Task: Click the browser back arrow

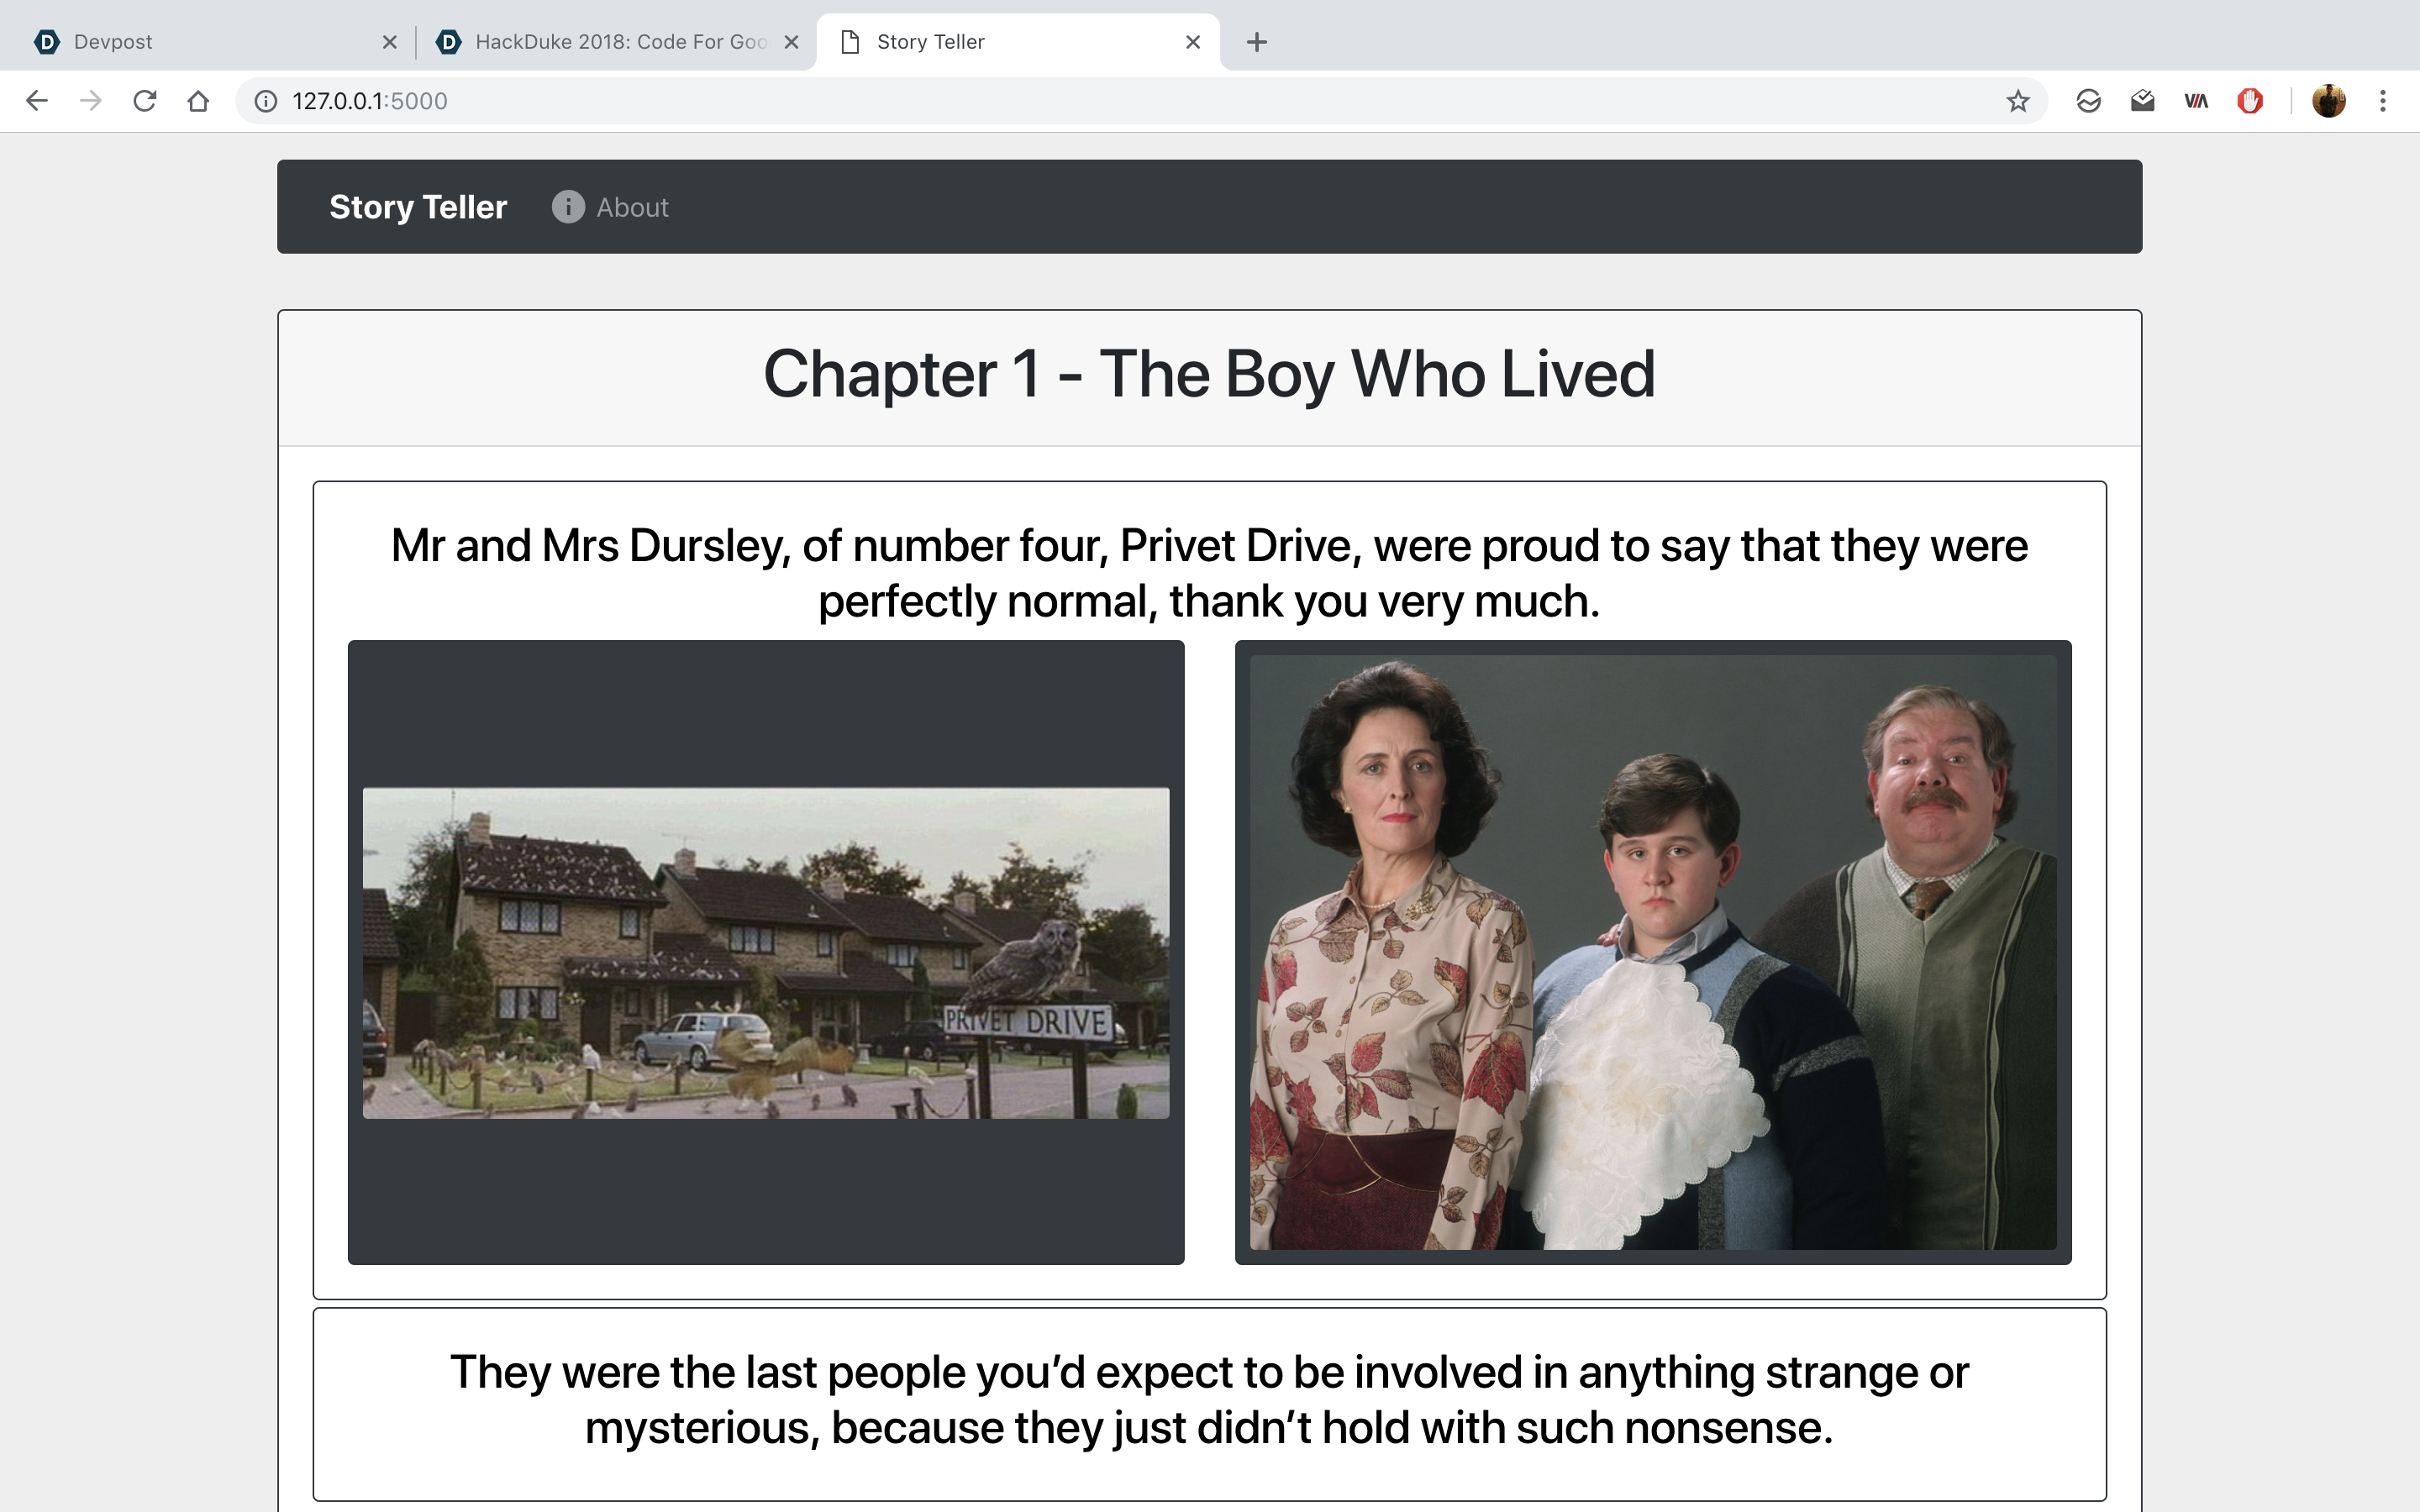Action: [37, 101]
